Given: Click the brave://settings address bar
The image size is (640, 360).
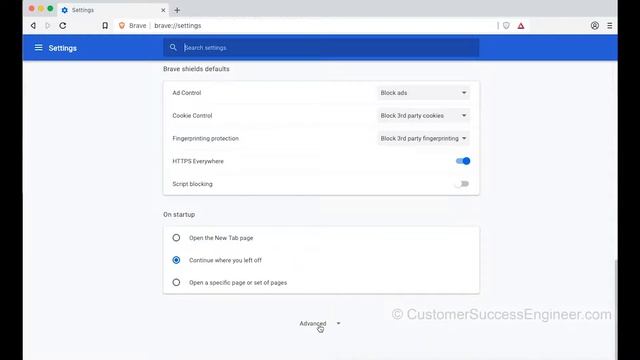Looking at the screenshot, I should [x=178, y=25].
